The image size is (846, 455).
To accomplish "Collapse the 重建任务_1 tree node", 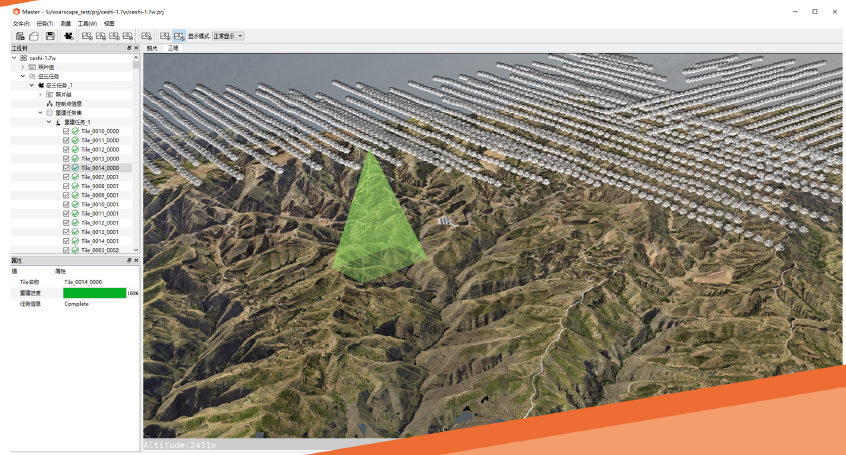I will click(x=48, y=122).
